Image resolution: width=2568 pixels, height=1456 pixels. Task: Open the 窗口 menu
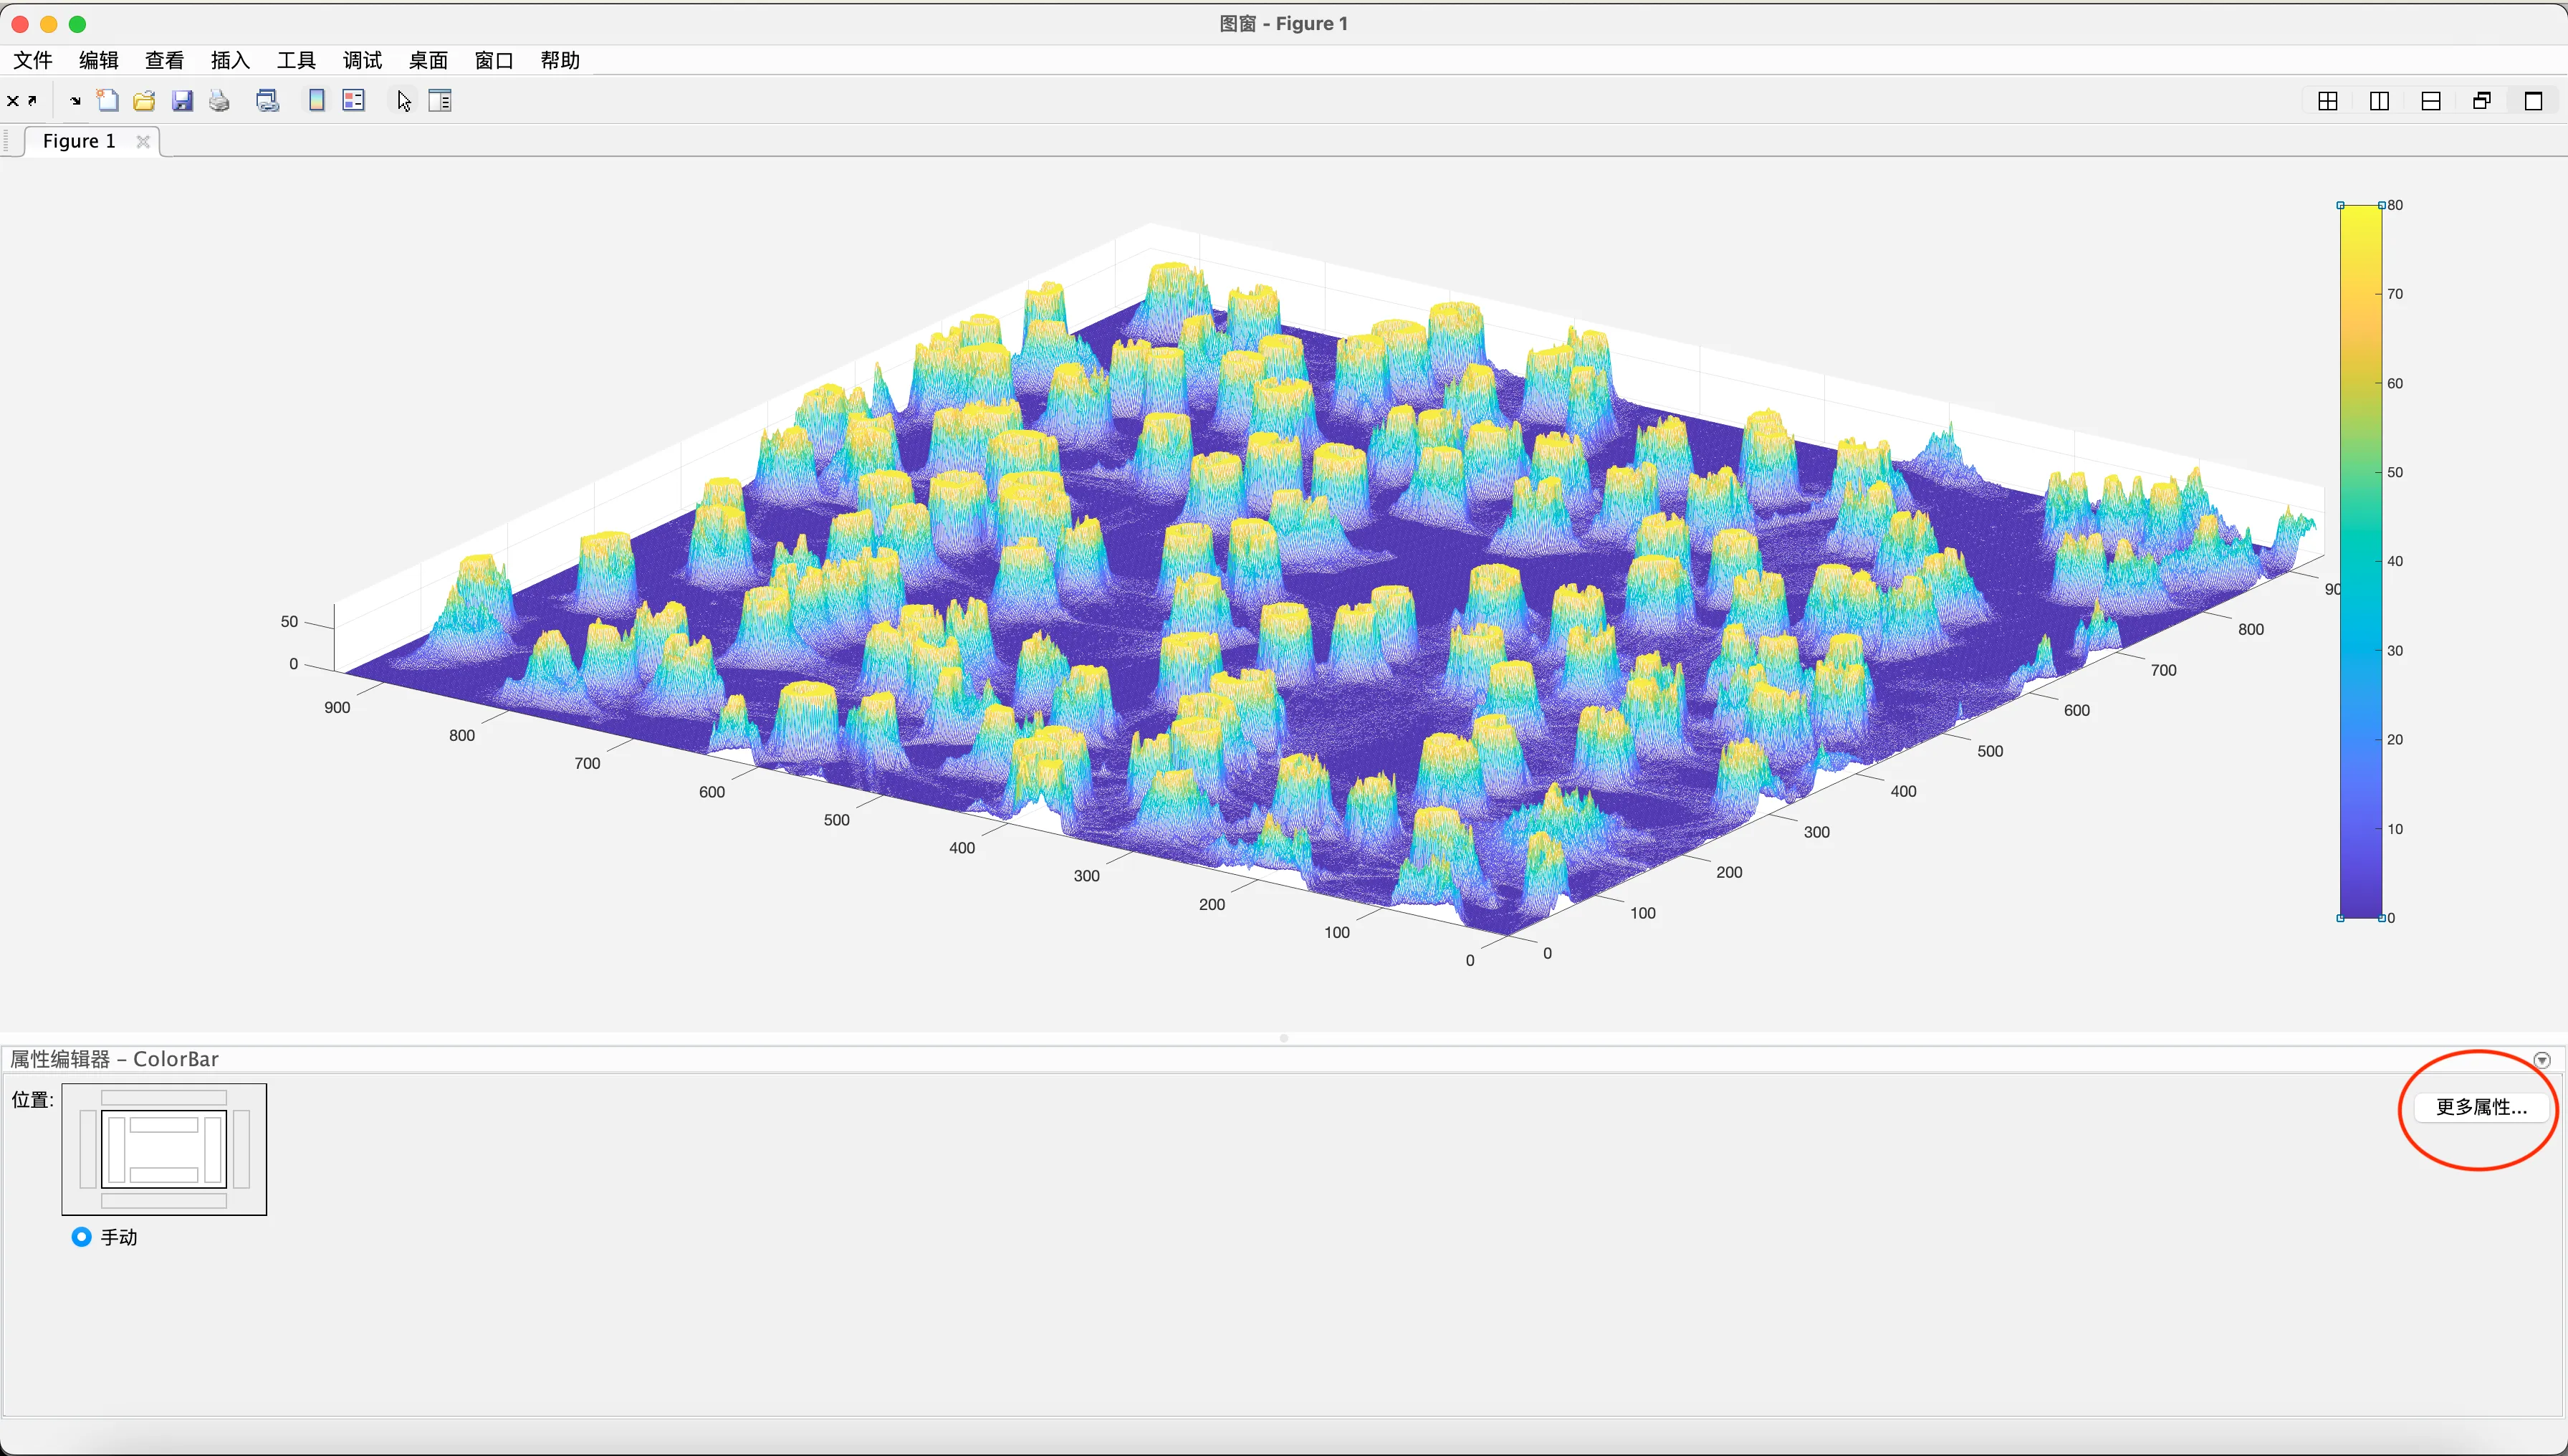(494, 60)
